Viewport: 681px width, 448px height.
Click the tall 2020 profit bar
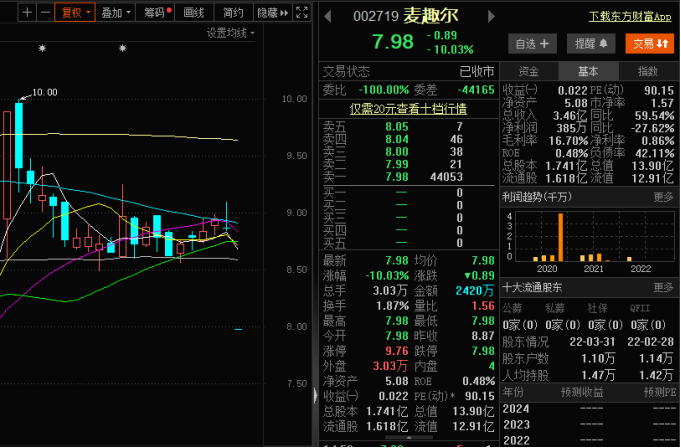point(560,237)
